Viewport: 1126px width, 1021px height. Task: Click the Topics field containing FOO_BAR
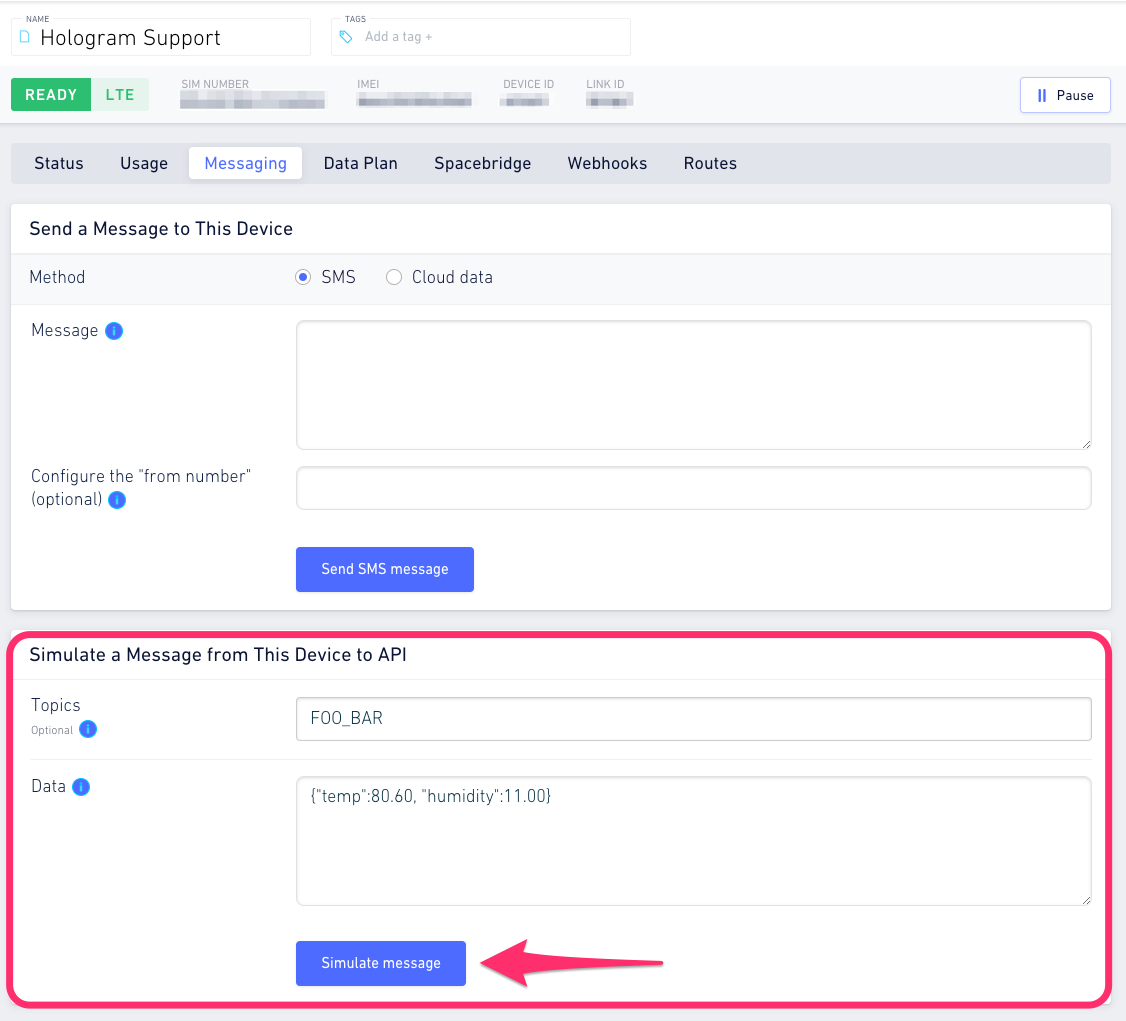tap(694, 719)
